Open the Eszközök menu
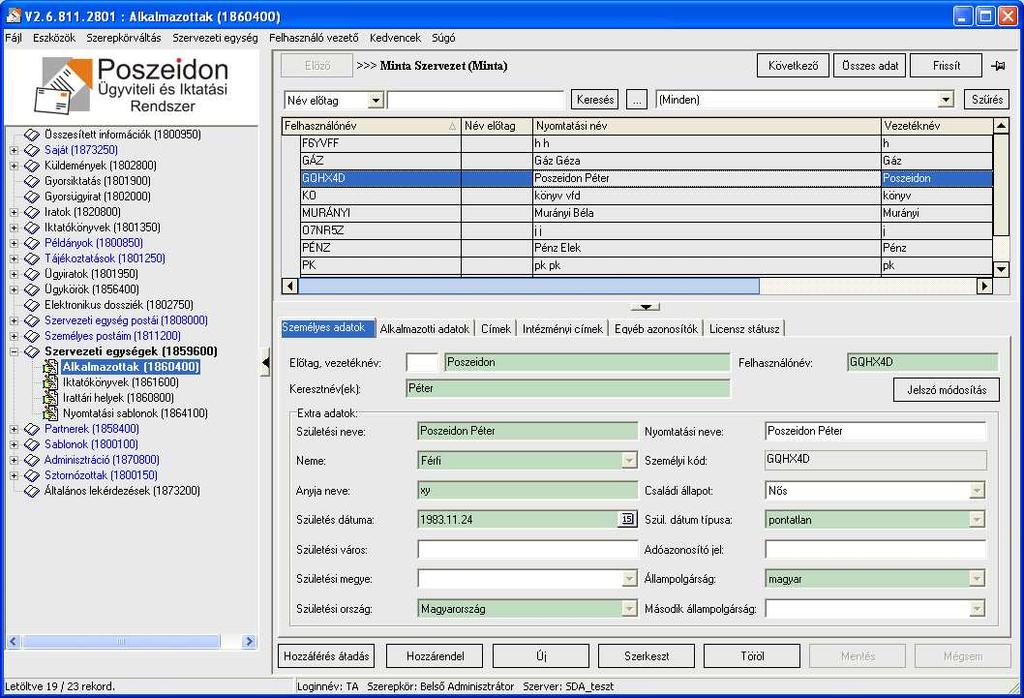This screenshot has height=698, width=1024. tap(54, 38)
